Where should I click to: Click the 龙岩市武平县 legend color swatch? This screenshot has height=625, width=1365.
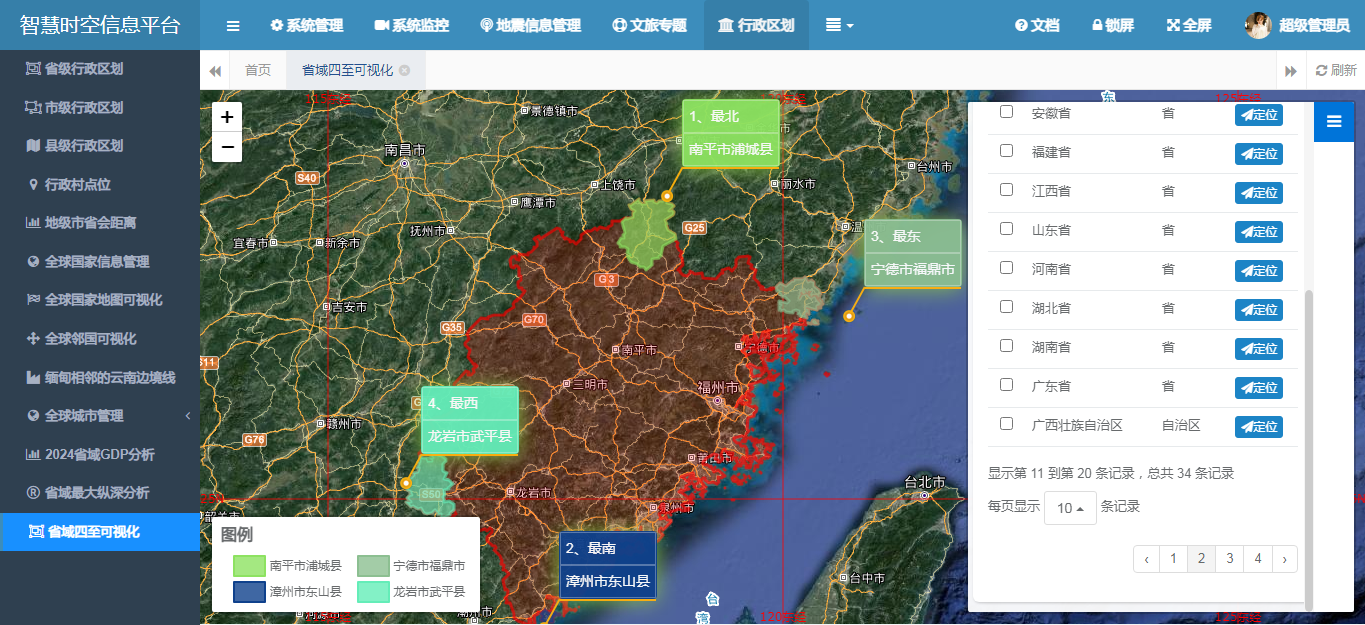click(x=373, y=592)
